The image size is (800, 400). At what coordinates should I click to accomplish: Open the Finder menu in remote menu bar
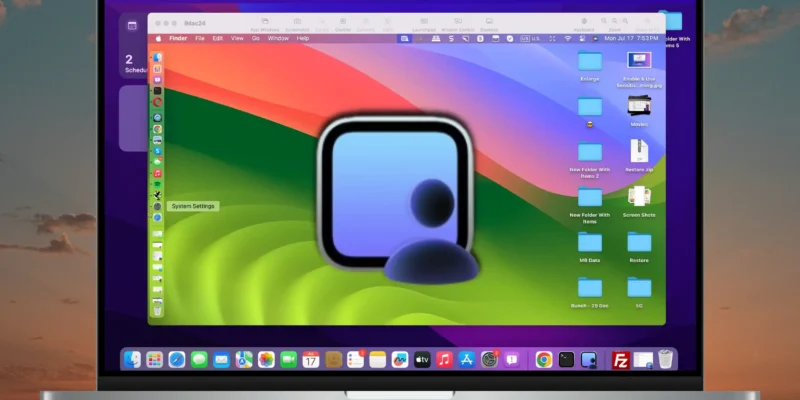178,38
